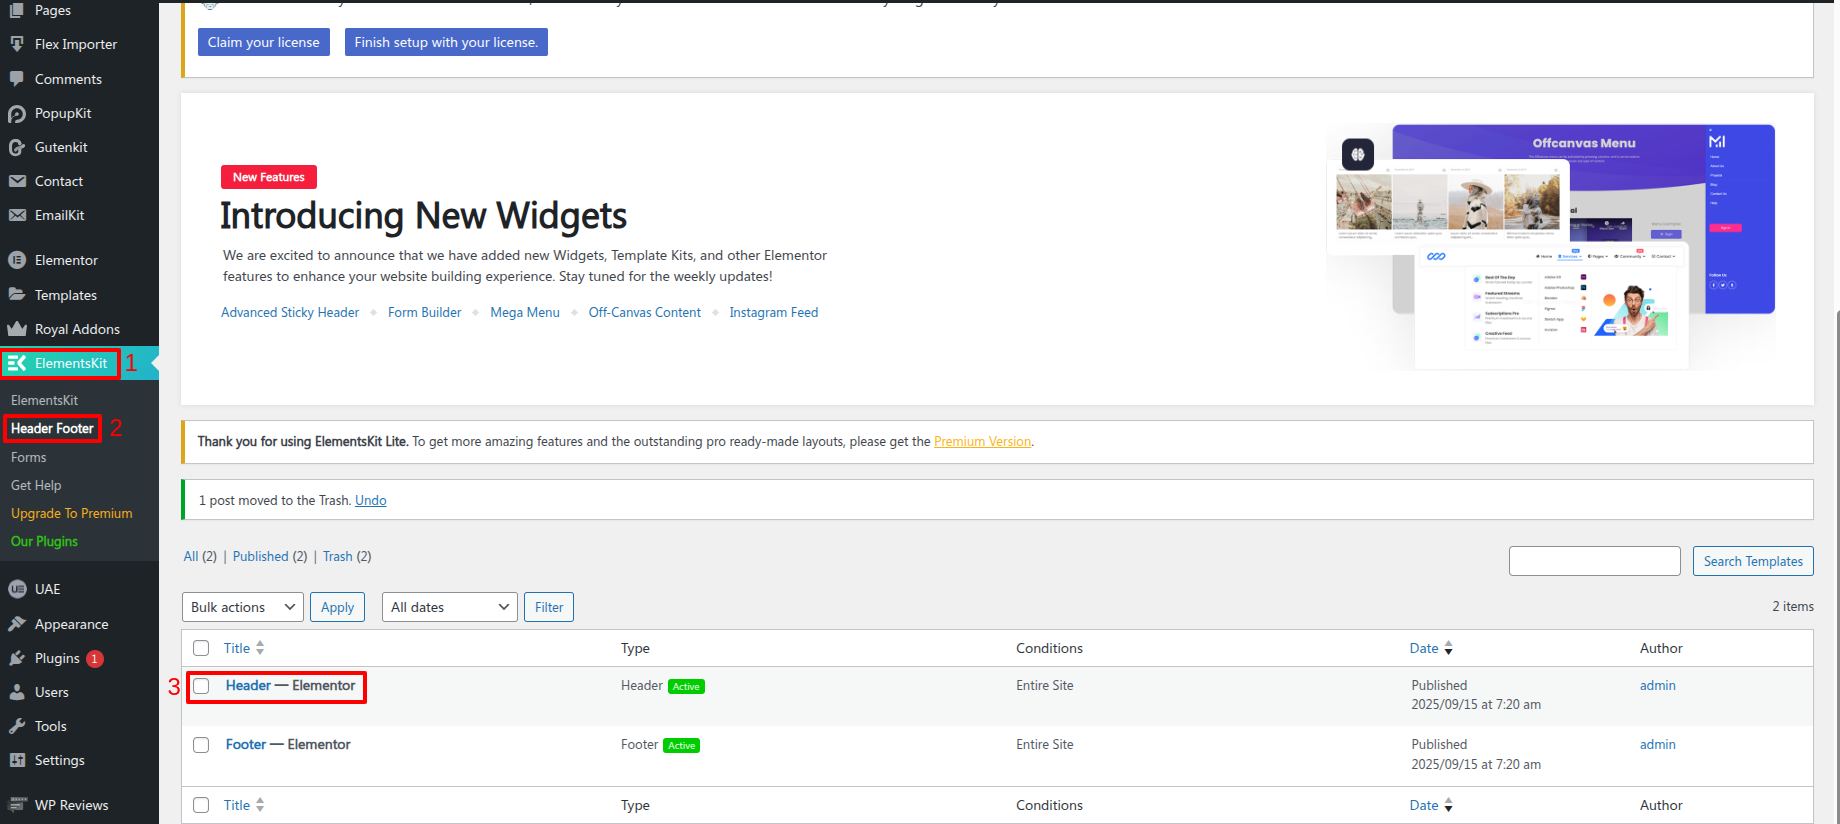1840x824 pixels.
Task: Click the PopupKit icon in sidebar
Action: coord(17,114)
